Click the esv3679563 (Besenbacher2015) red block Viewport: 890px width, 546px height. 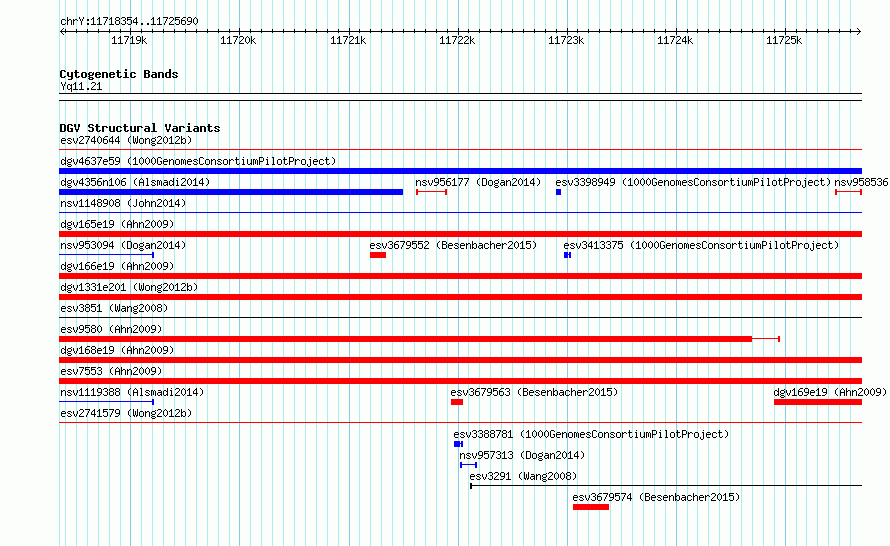457,402
